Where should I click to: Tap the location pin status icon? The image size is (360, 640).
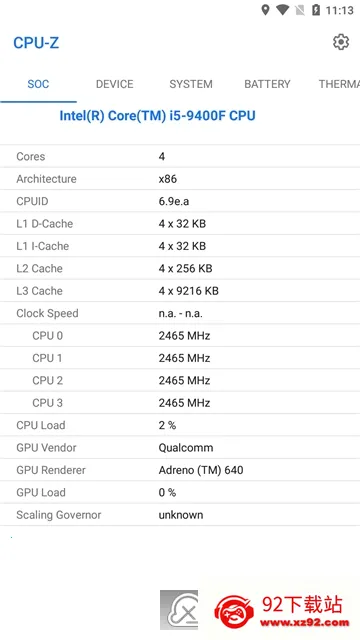[265, 10]
